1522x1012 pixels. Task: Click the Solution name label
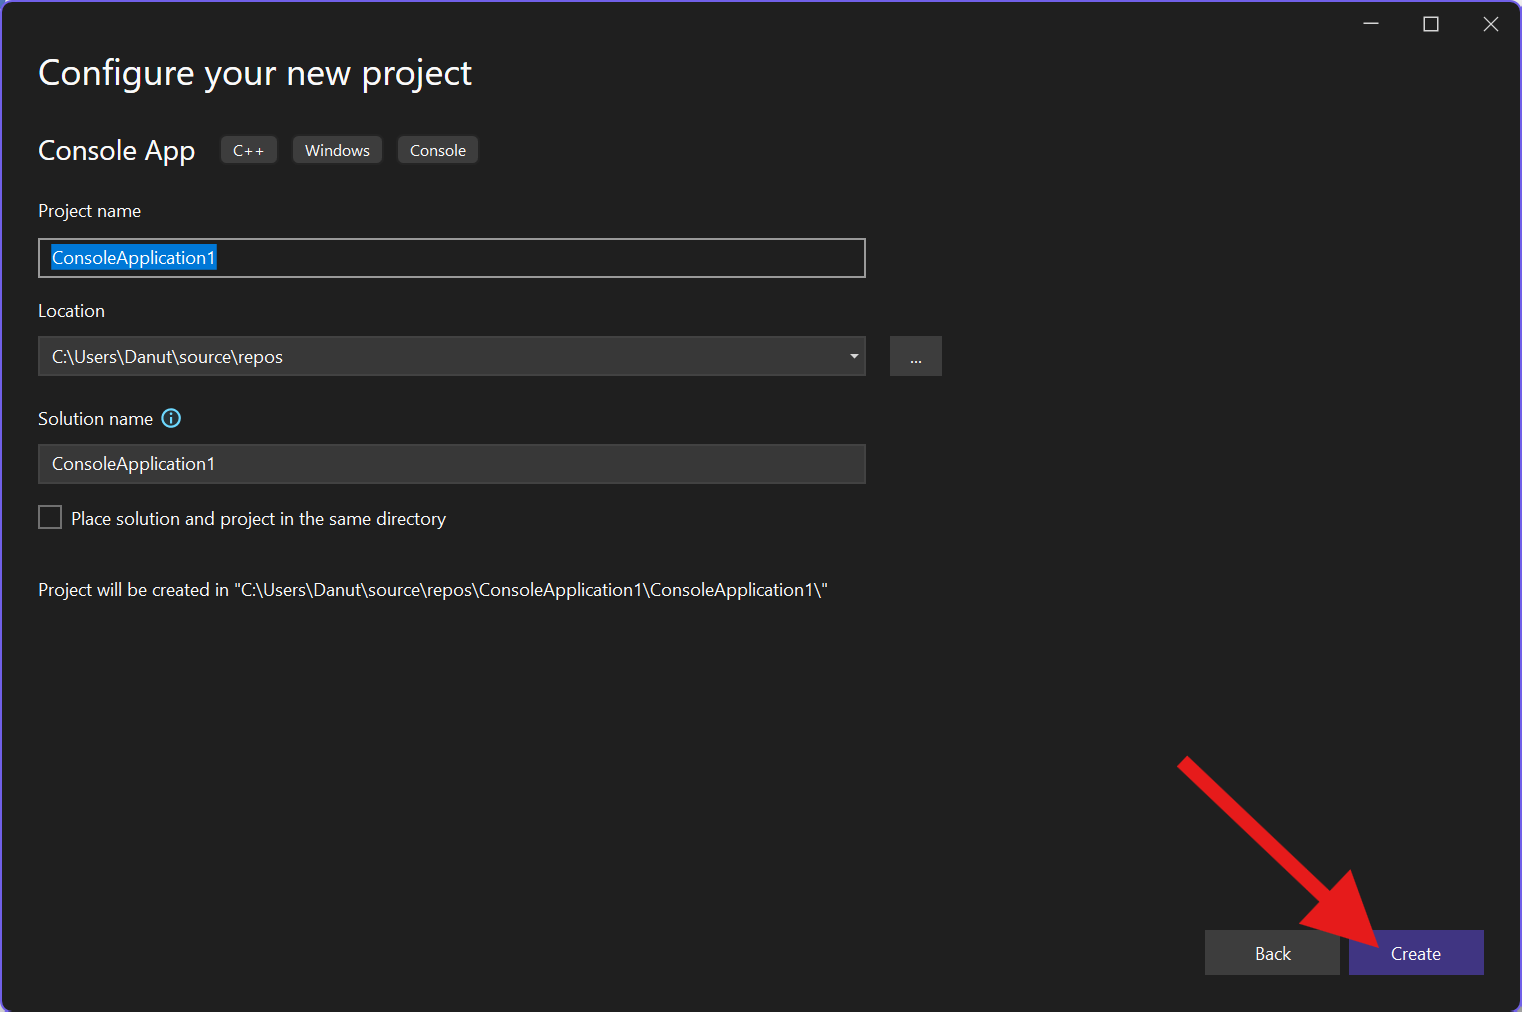click(96, 419)
